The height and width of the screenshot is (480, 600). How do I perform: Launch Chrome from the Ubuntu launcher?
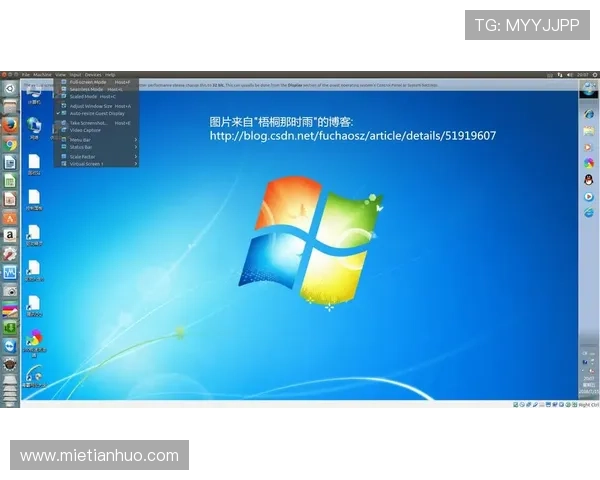(x=10, y=144)
